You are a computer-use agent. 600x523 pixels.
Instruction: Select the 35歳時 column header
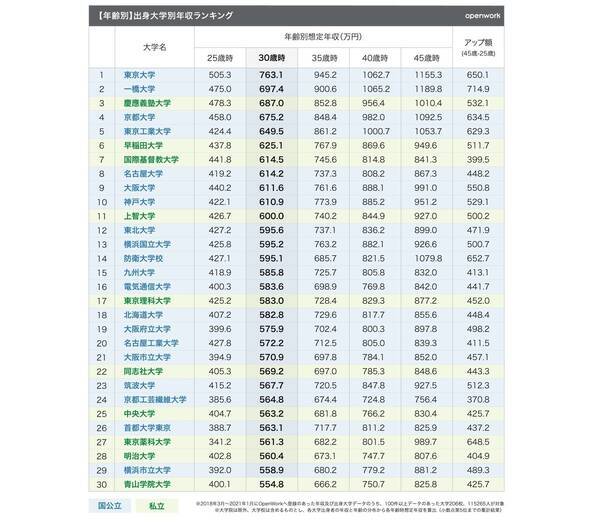pos(324,58)
